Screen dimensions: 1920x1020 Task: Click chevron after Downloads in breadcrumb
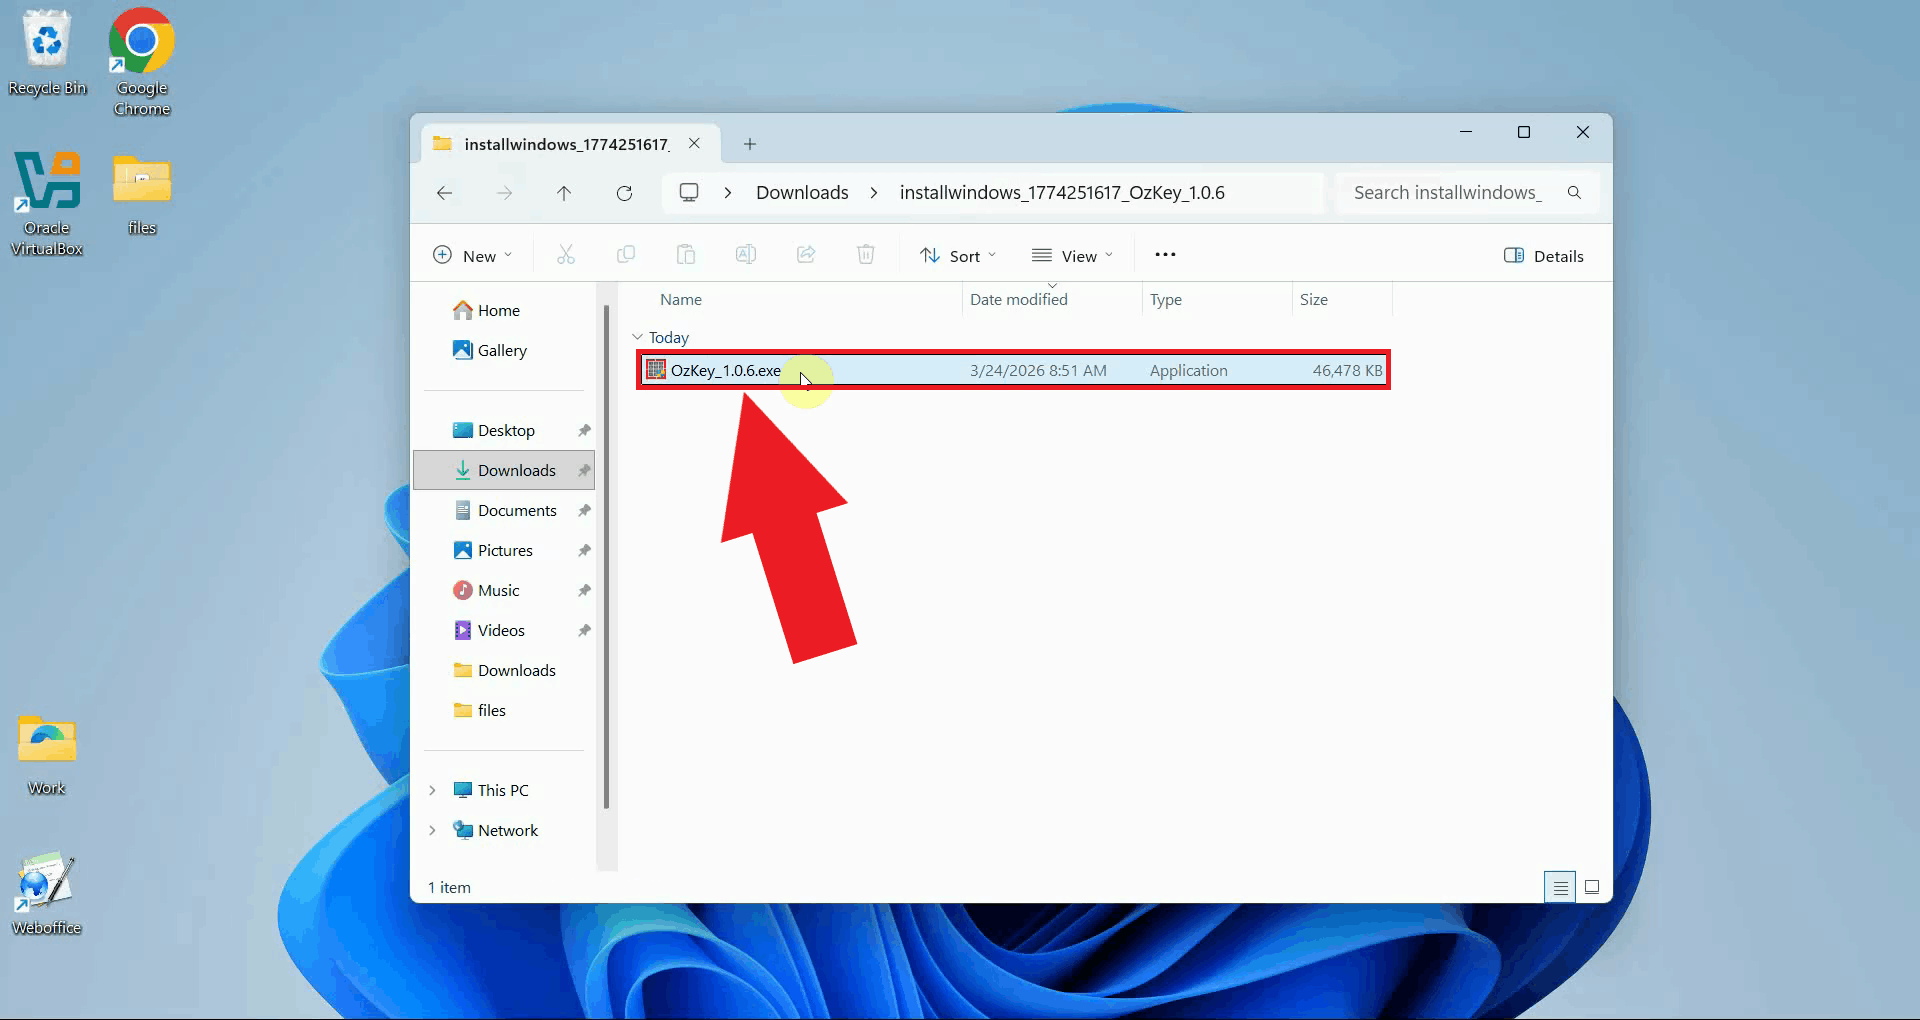point(874,192)
